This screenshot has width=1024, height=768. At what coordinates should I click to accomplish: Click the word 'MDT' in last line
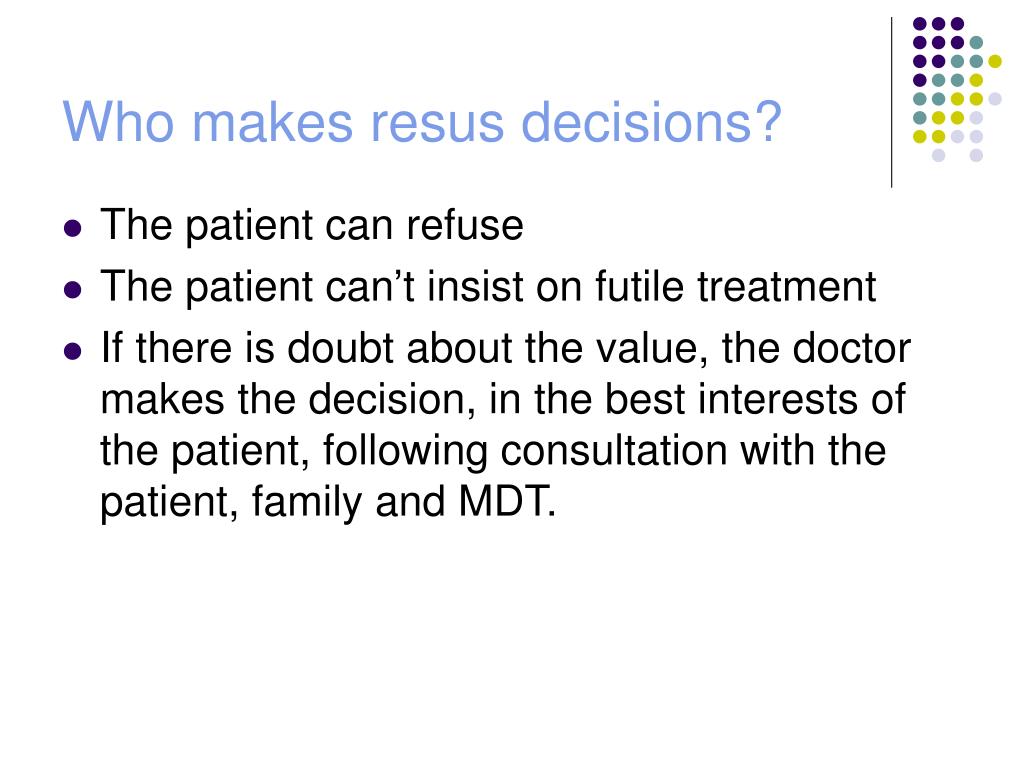[506, 502]
